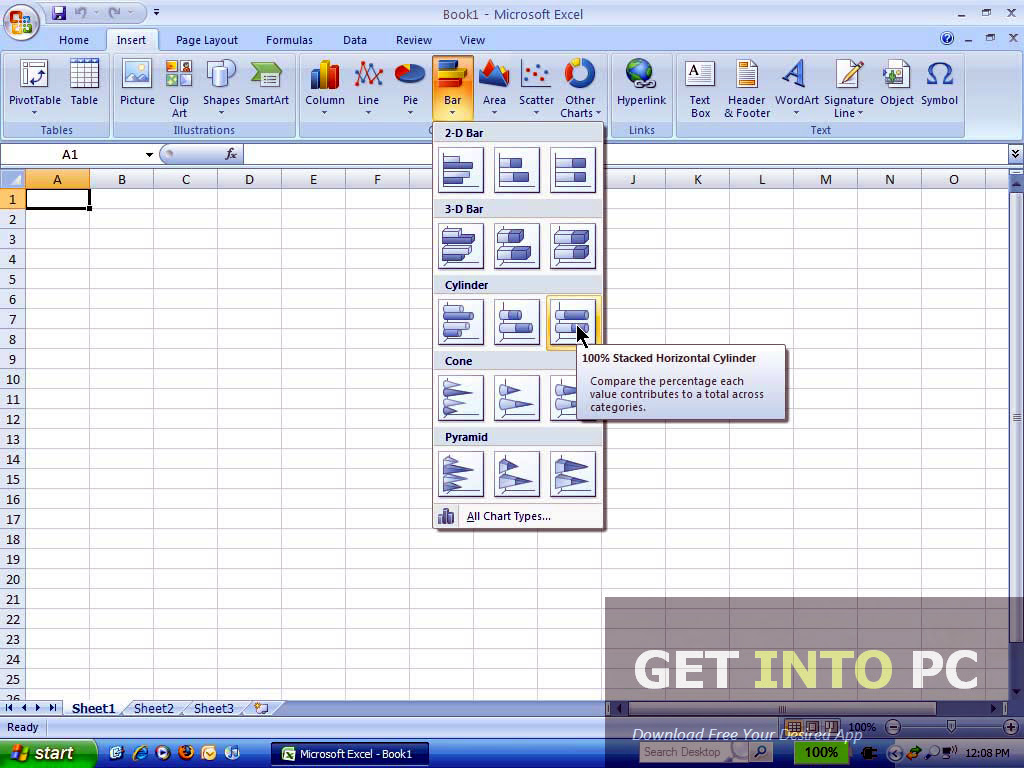This screenshot has width=1024, height=768.
Task: Choose 2-D Stacked Bar chart
Action: pos(517,170)
